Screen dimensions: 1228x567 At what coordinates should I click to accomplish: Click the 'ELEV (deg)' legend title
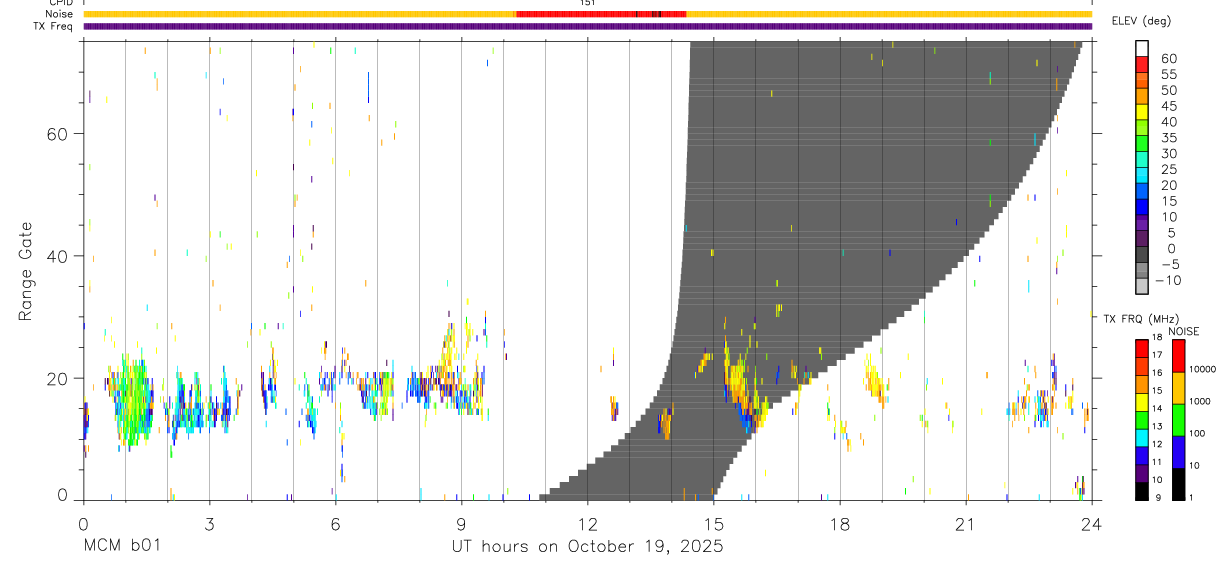(x=1144, y=22)
